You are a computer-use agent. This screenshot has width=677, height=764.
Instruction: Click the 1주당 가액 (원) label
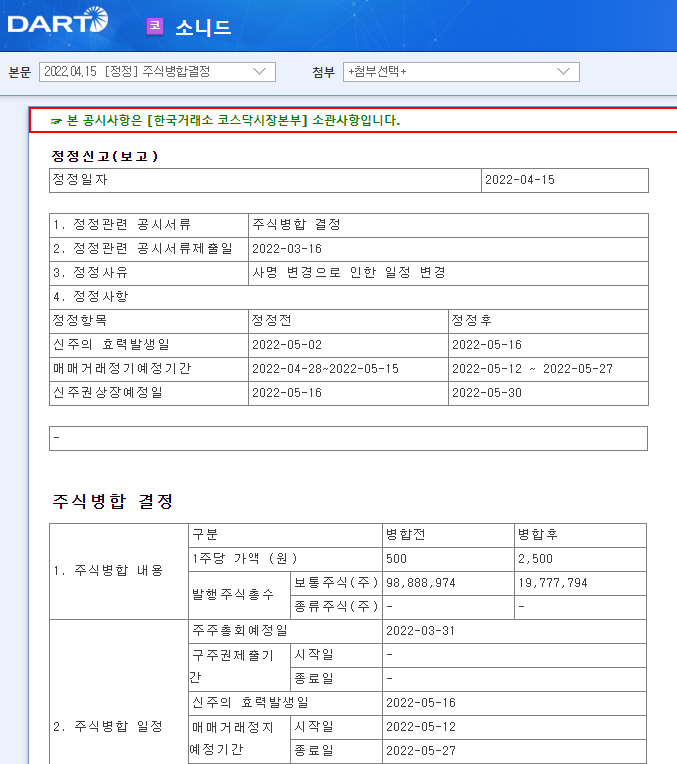pos(245,558)
